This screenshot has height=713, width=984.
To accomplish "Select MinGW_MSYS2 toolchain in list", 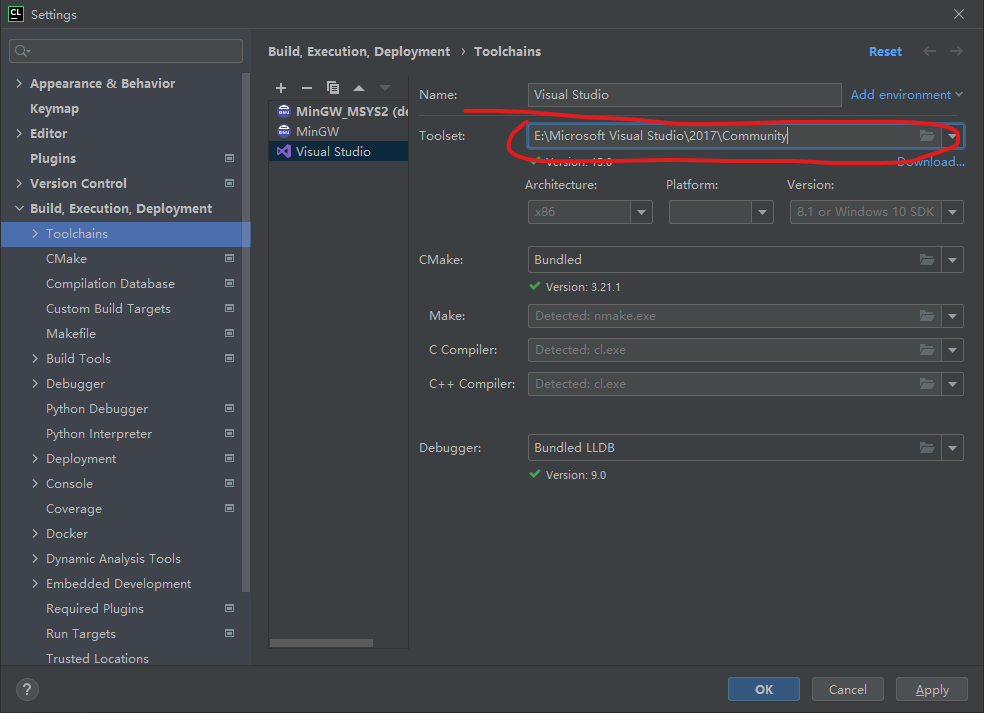I will tap(339, 111).
